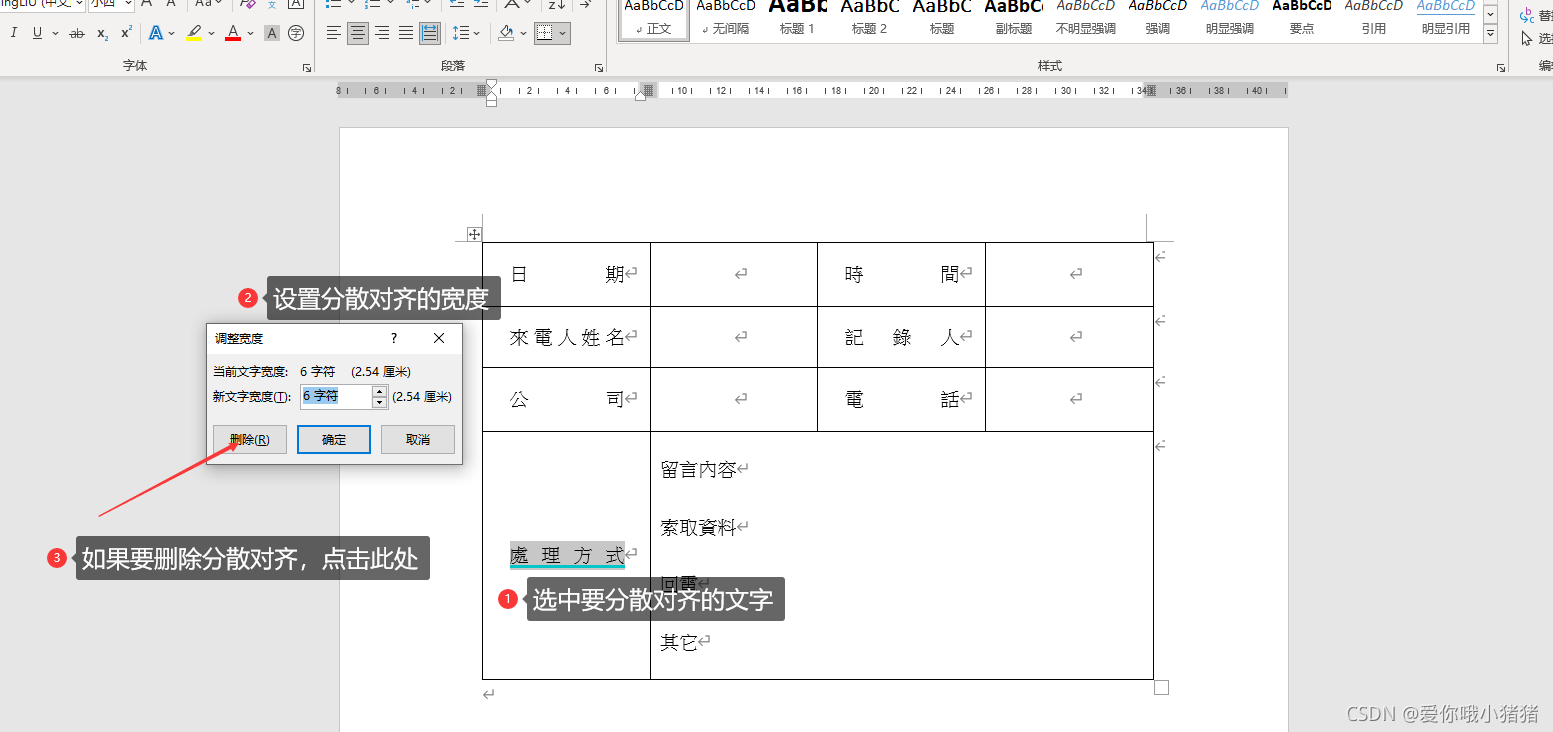Toggle character shading
The height and width of the screenshot is (732, 1553).
pyautogui.click(x=272, y=34)
